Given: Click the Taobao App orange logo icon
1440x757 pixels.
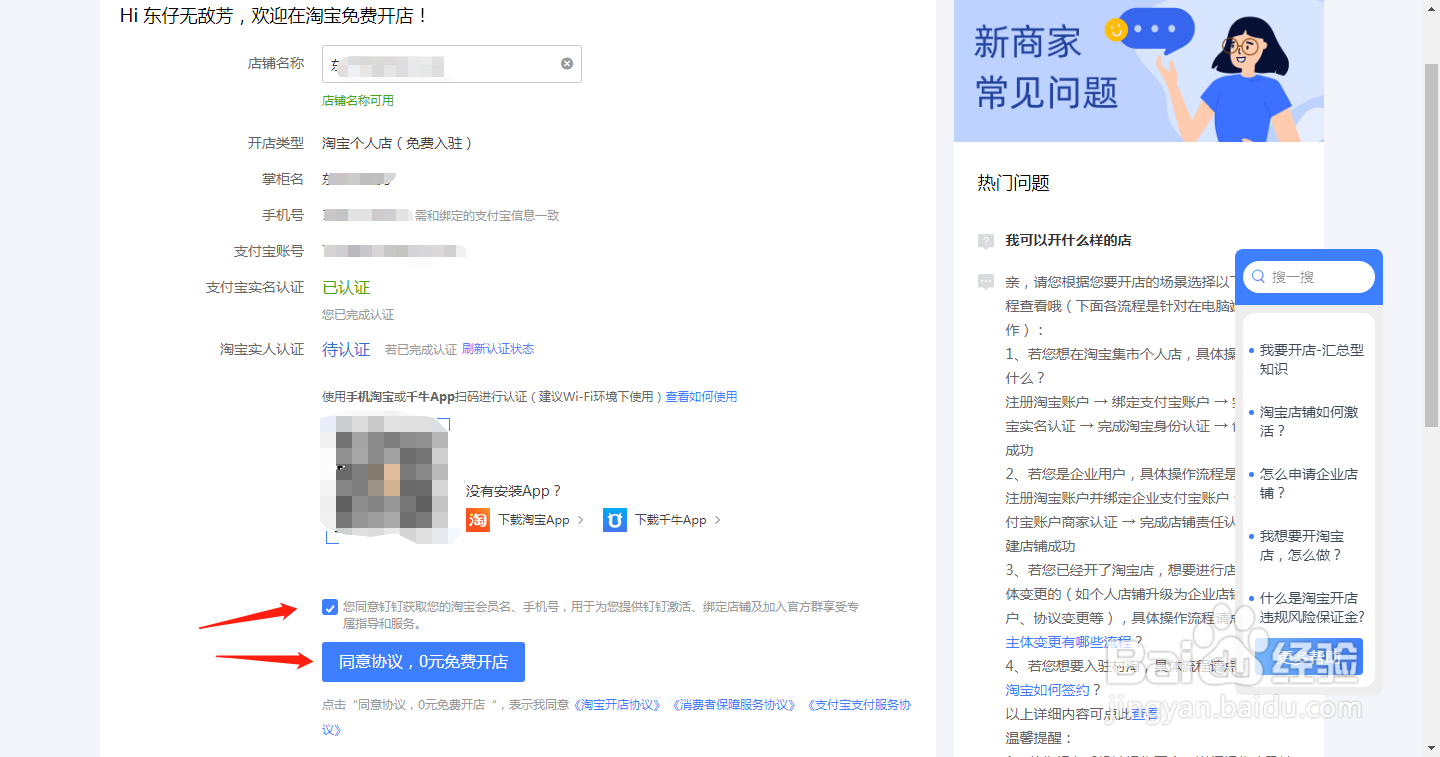Looking at the screenshot, I should [x=478, y=520].
